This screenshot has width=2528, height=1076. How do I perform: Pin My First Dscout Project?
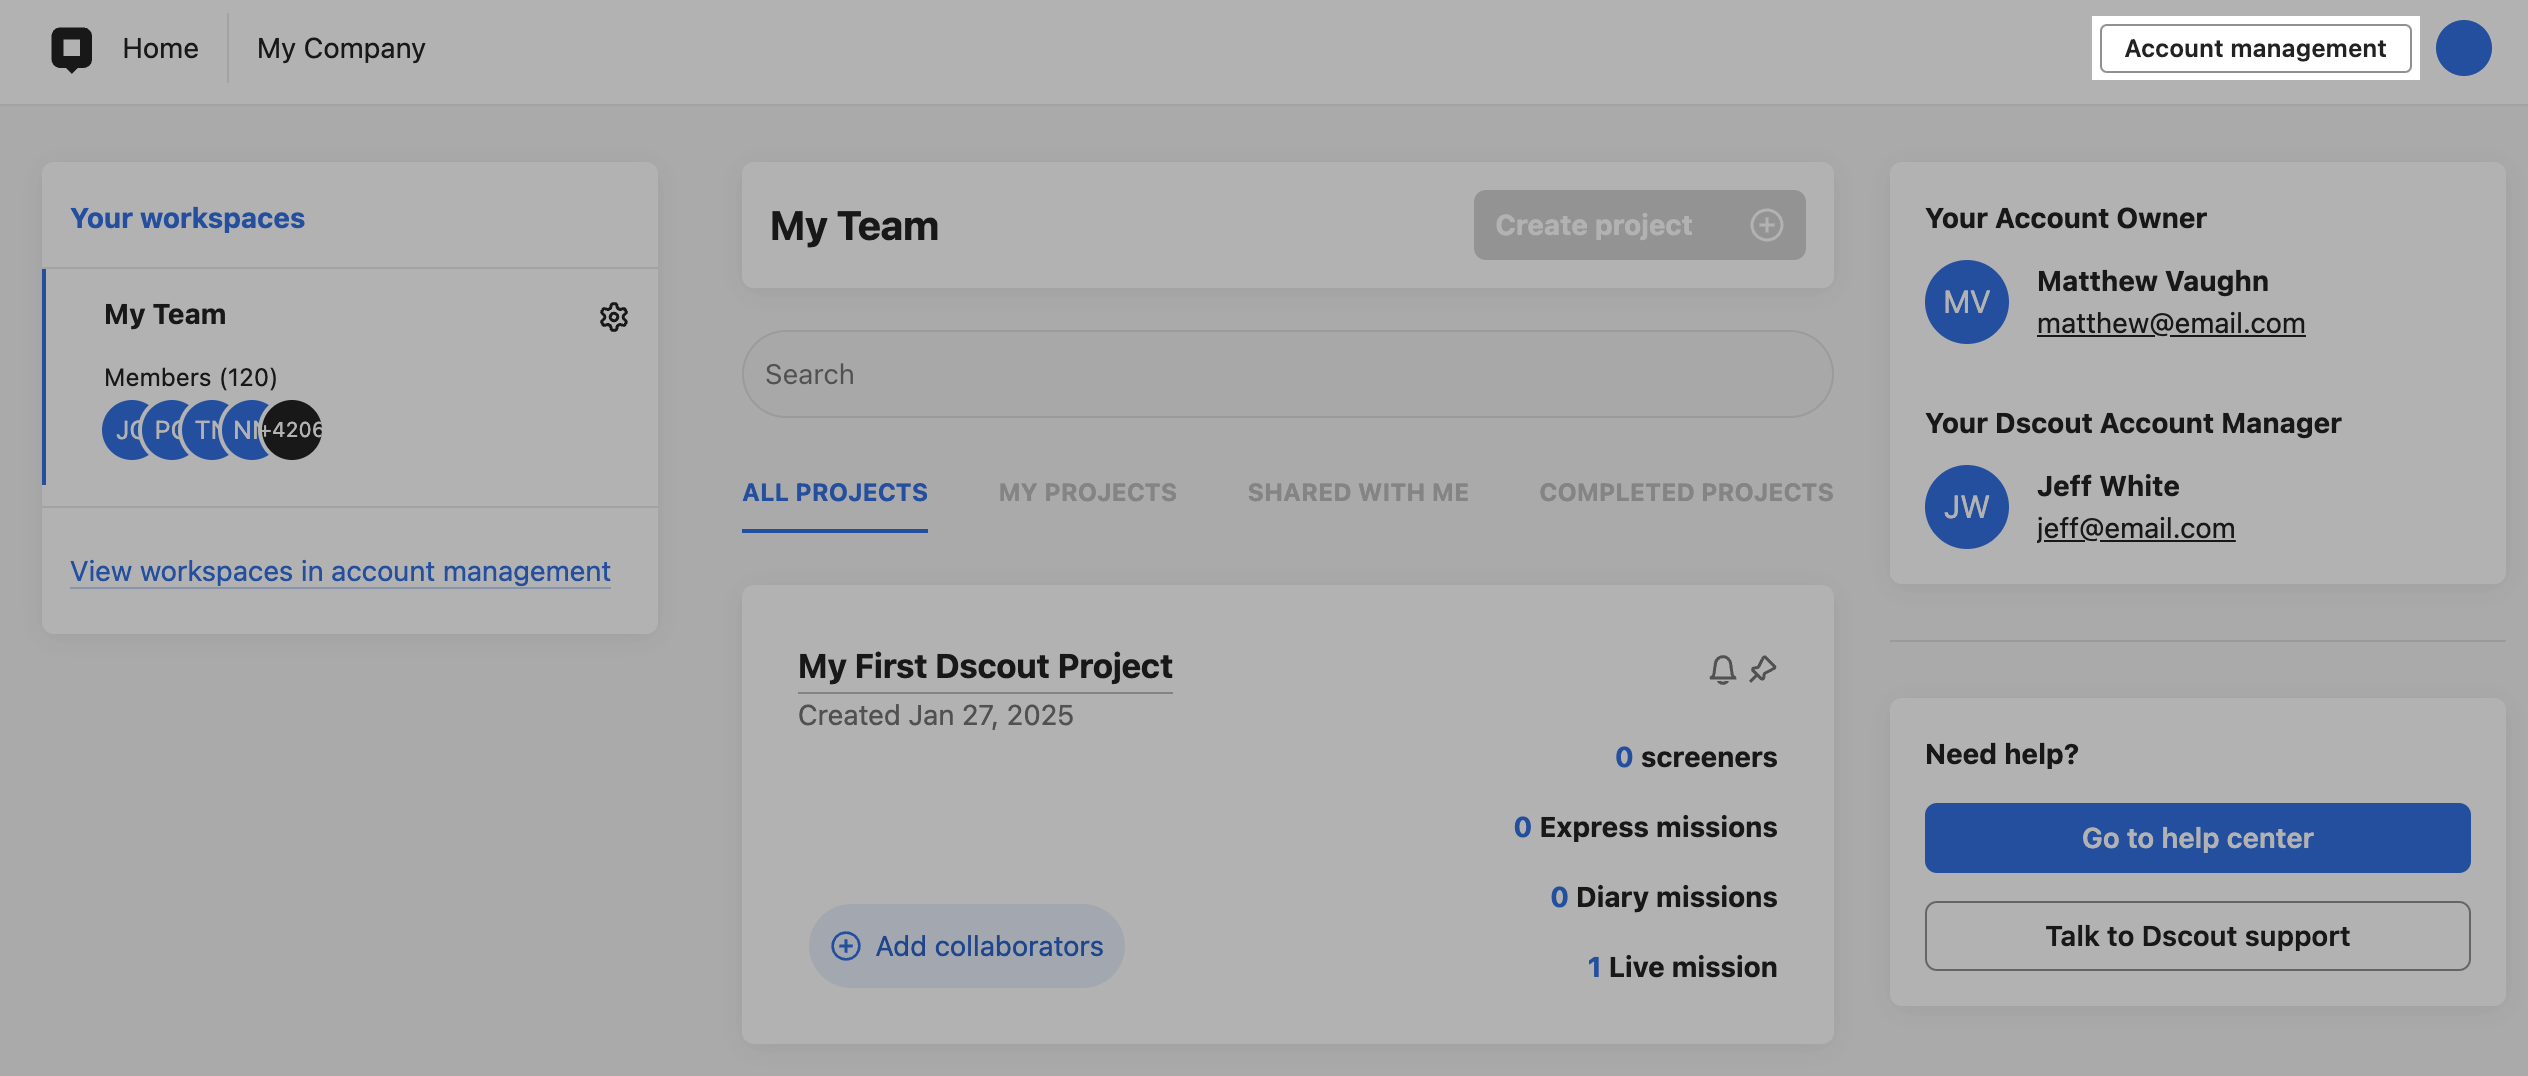point(1763,669)
